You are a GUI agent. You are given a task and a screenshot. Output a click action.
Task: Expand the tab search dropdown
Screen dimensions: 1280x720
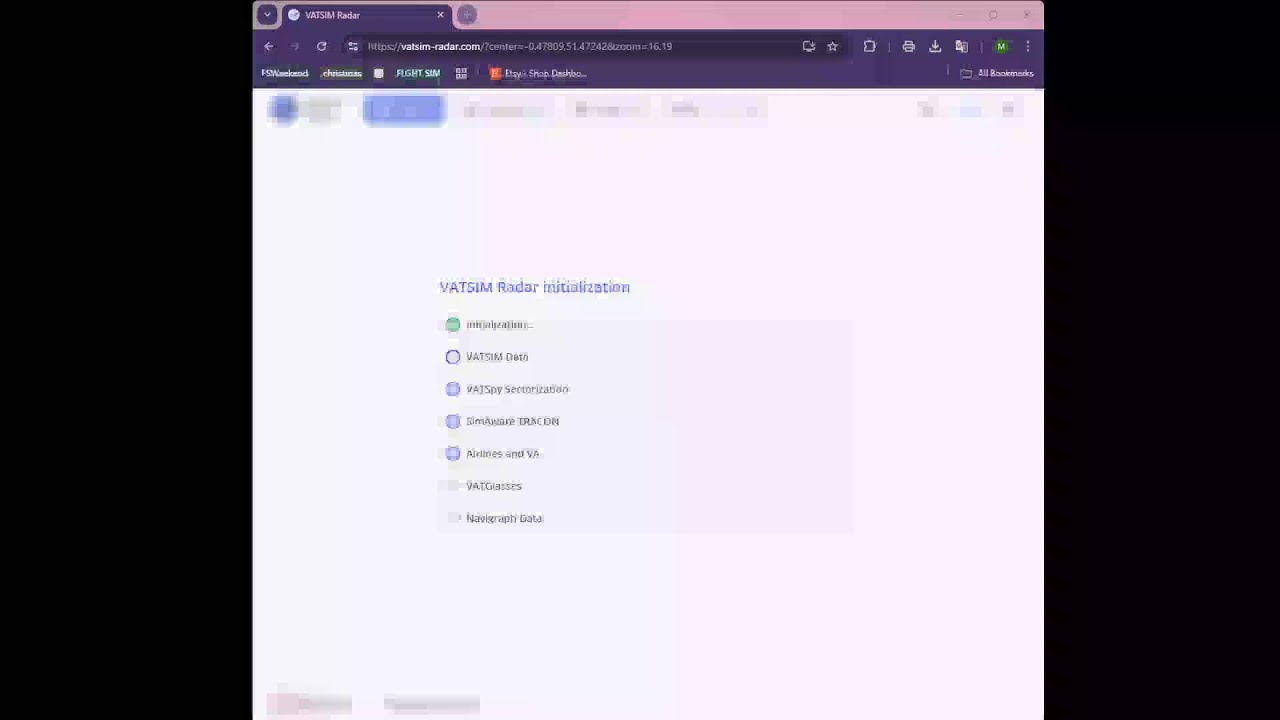(267, 15)
